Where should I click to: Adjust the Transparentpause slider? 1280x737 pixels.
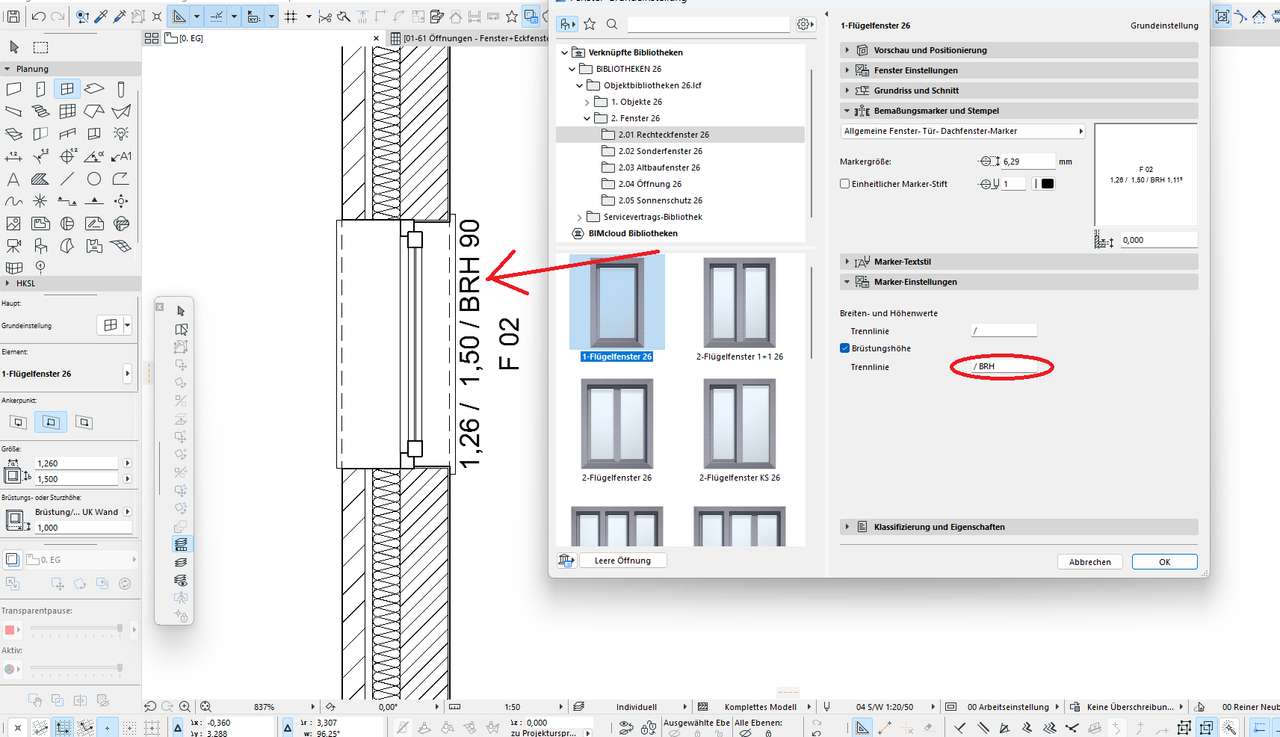coord(76,629)
